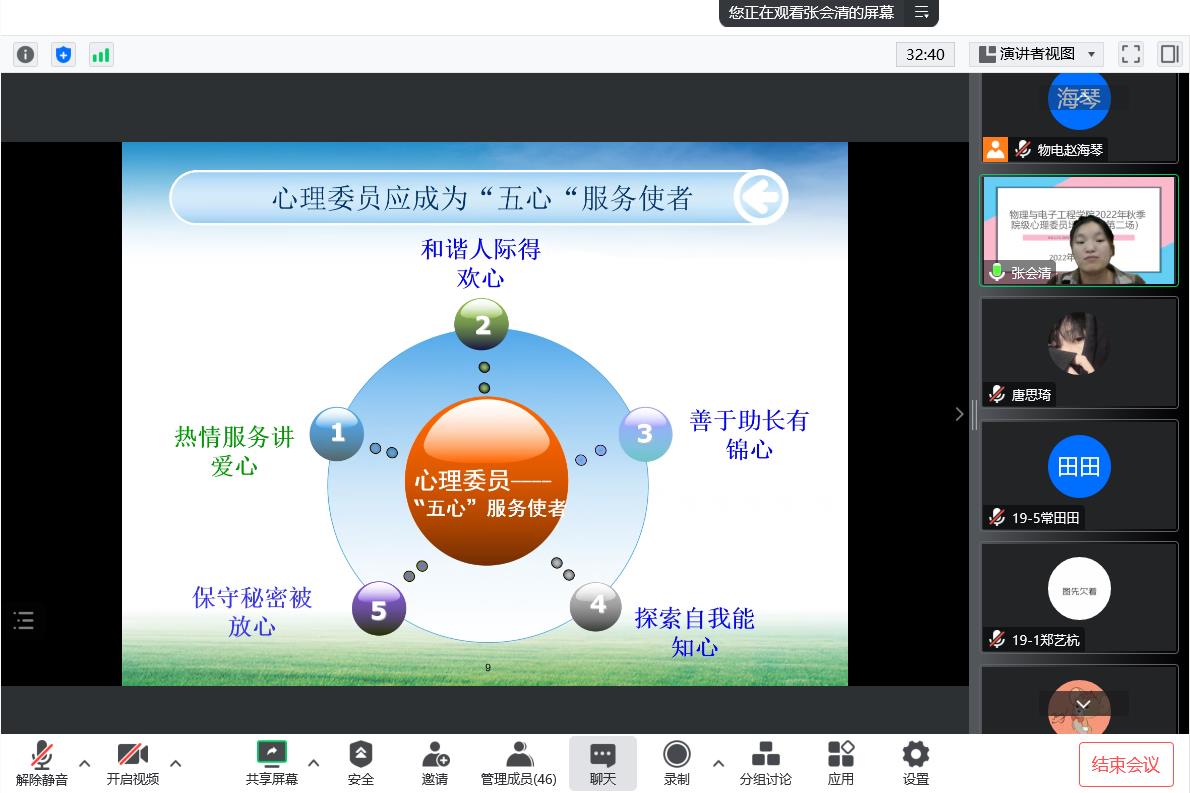Open Manage Participants (管理成员) panel
This screenshot has width=1190, height=793.
[x=518, y=764]
